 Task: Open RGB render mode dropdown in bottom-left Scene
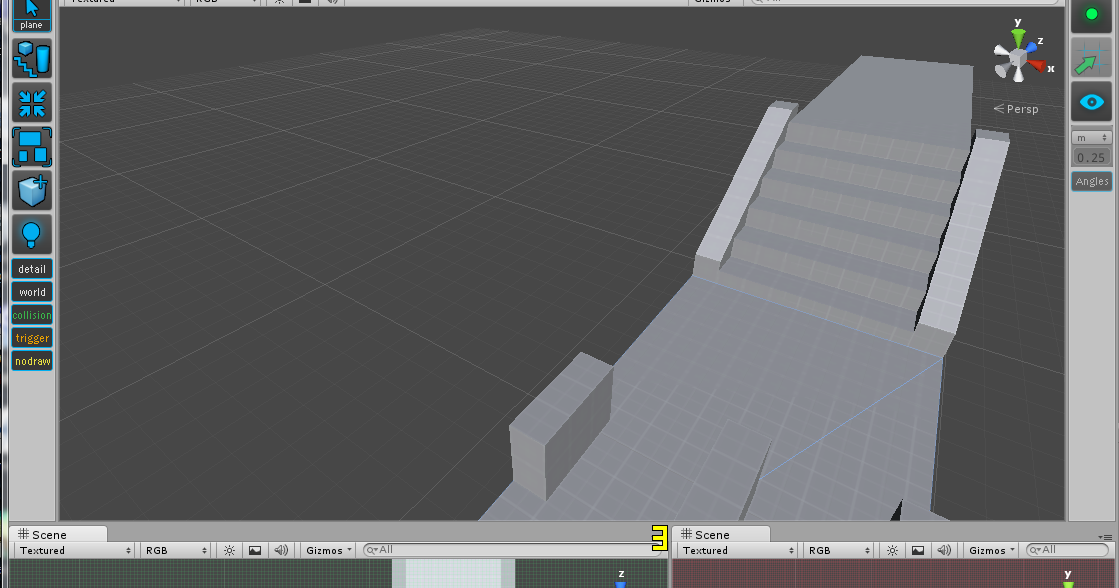click(175, 550)
